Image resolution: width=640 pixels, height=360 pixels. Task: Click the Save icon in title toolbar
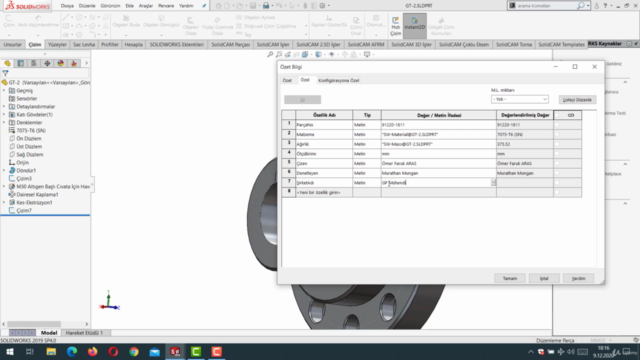pyautogui.click(x=253, y=6)
